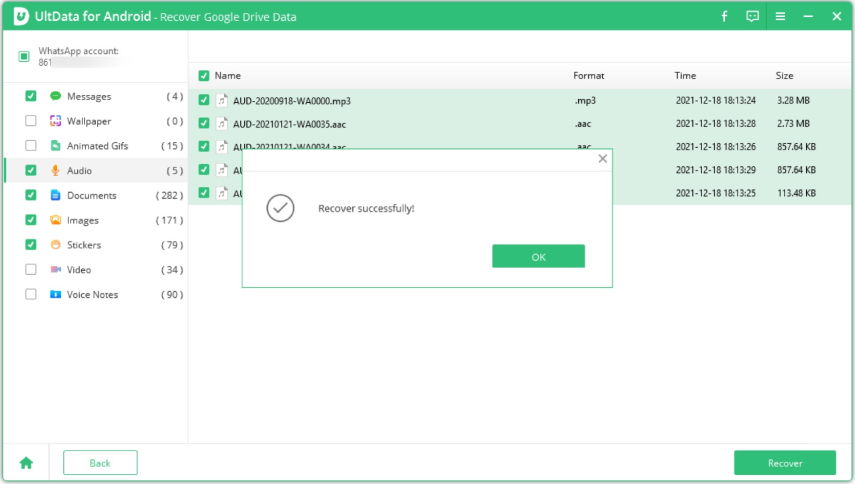
Task: Click the Format column header
Action: 588,76
